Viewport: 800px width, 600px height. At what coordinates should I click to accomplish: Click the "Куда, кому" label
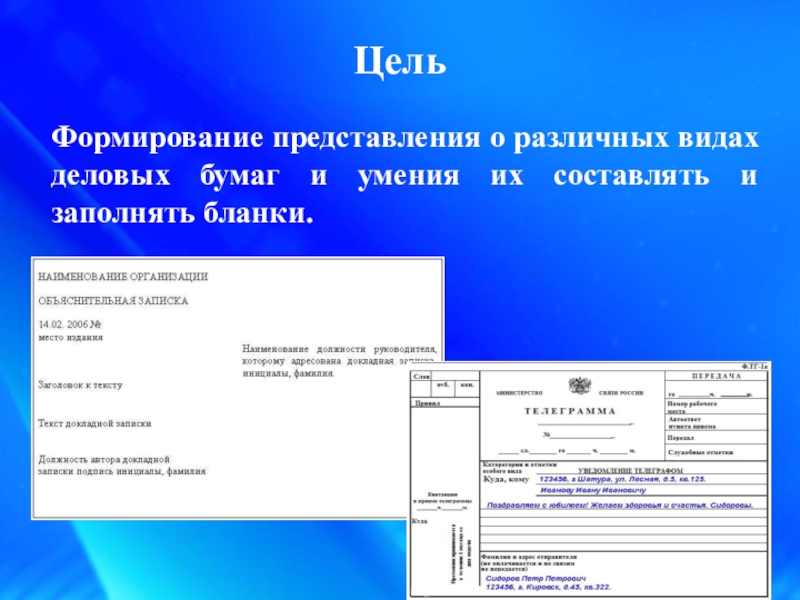[506, 480]
